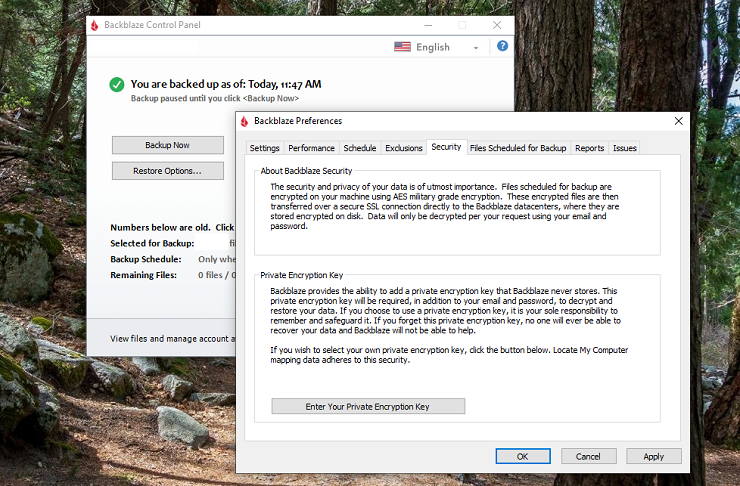Close the Backblaze Preferences dialog

679,121
